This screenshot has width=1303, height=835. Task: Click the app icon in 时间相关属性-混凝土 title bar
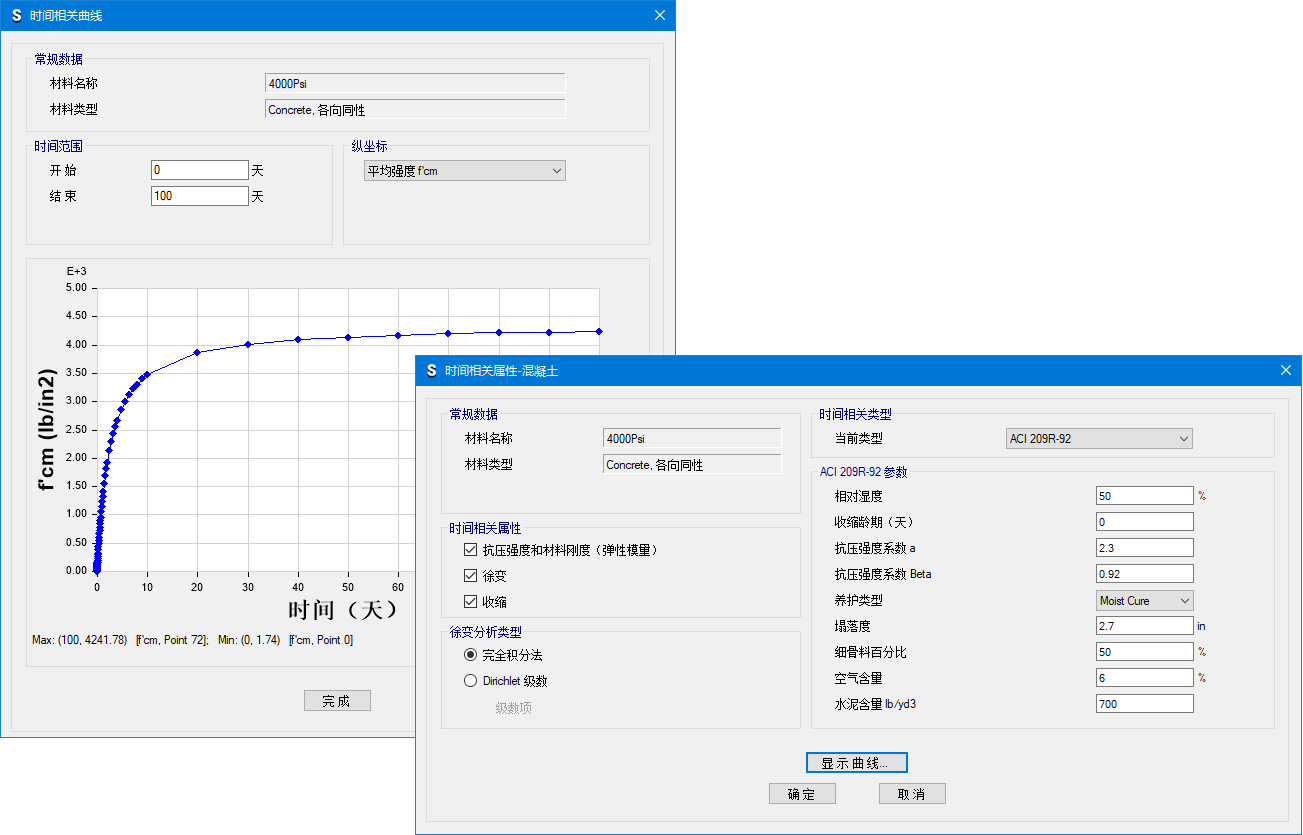432,370
